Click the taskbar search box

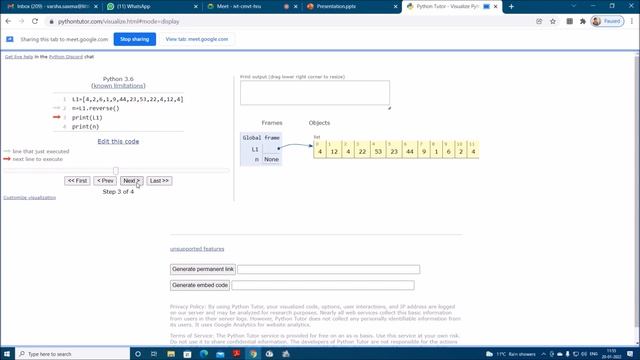73,354
